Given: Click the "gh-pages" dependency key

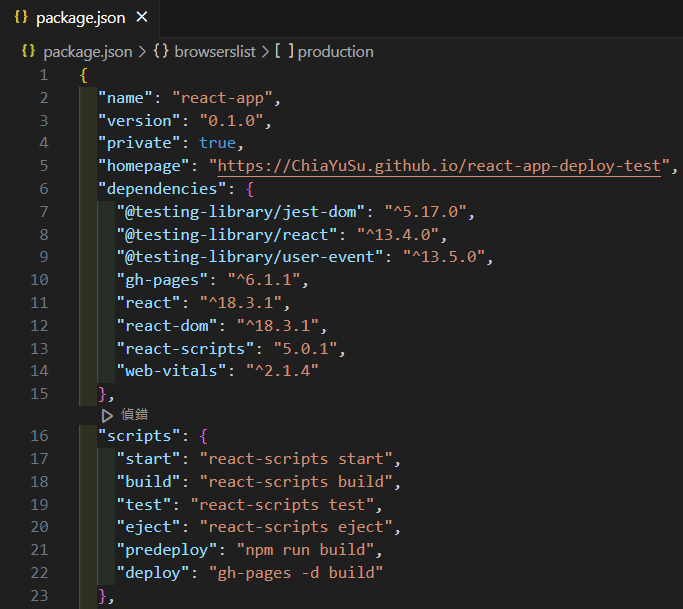Looking at the screenshot, I should point(162,280).
